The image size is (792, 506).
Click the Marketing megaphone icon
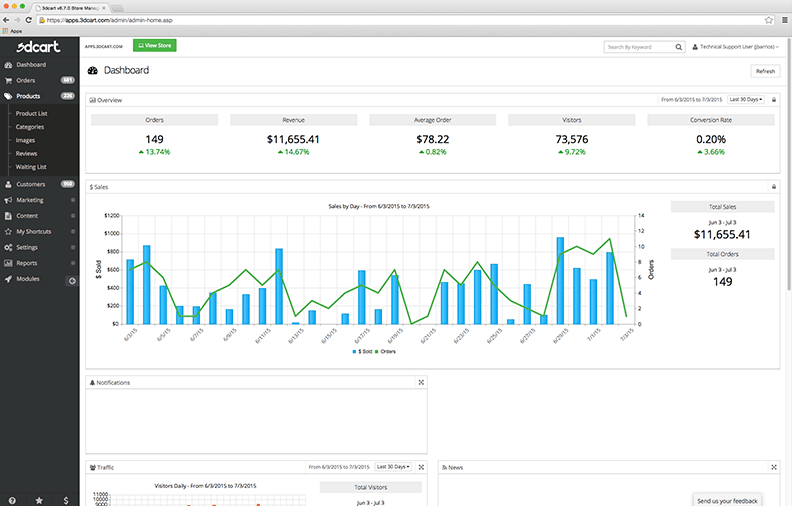pyautogui.click(x=8, y=200)
